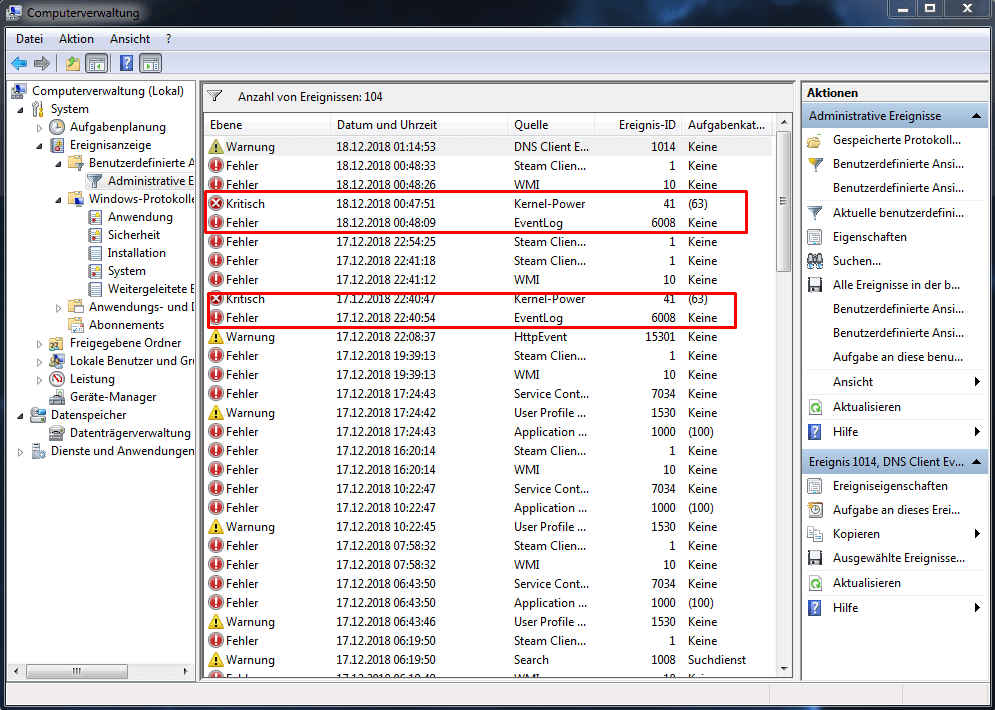The image size is (995, 710).
Task: Click the Aufgabenplanung clock icon
Action: [57, 127]
